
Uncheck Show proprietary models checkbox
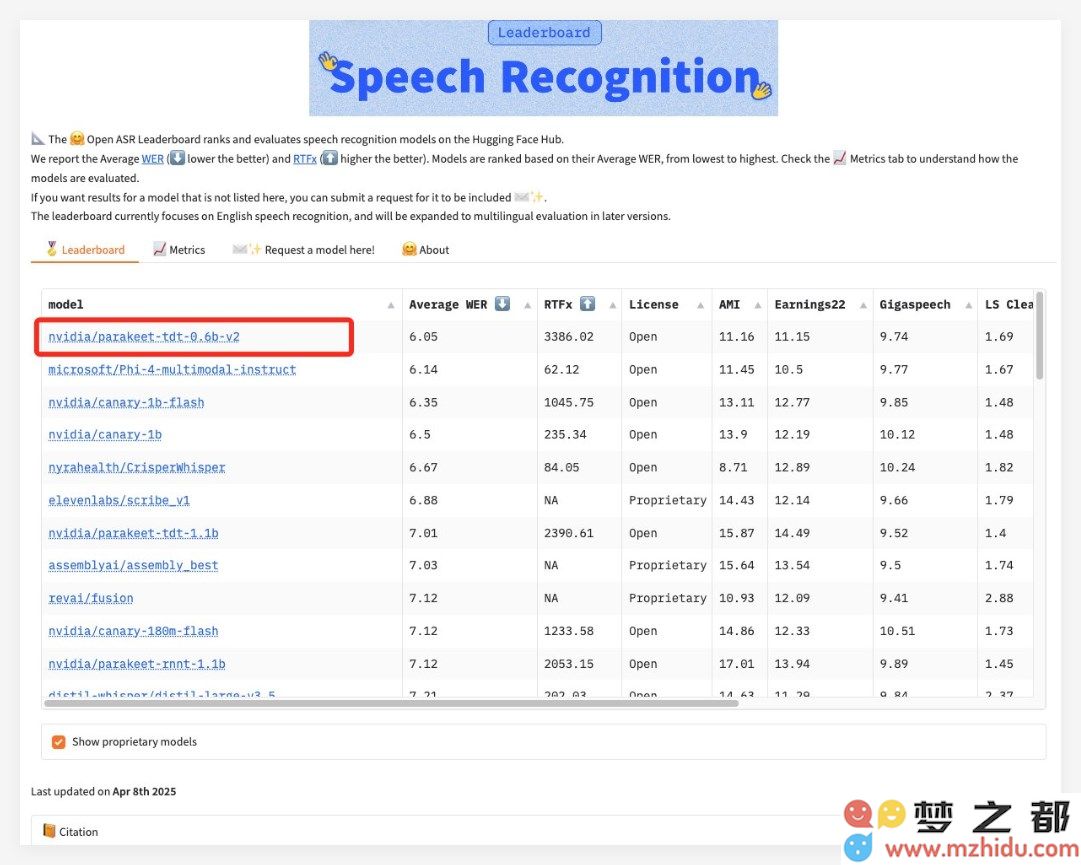click(59, 742)
